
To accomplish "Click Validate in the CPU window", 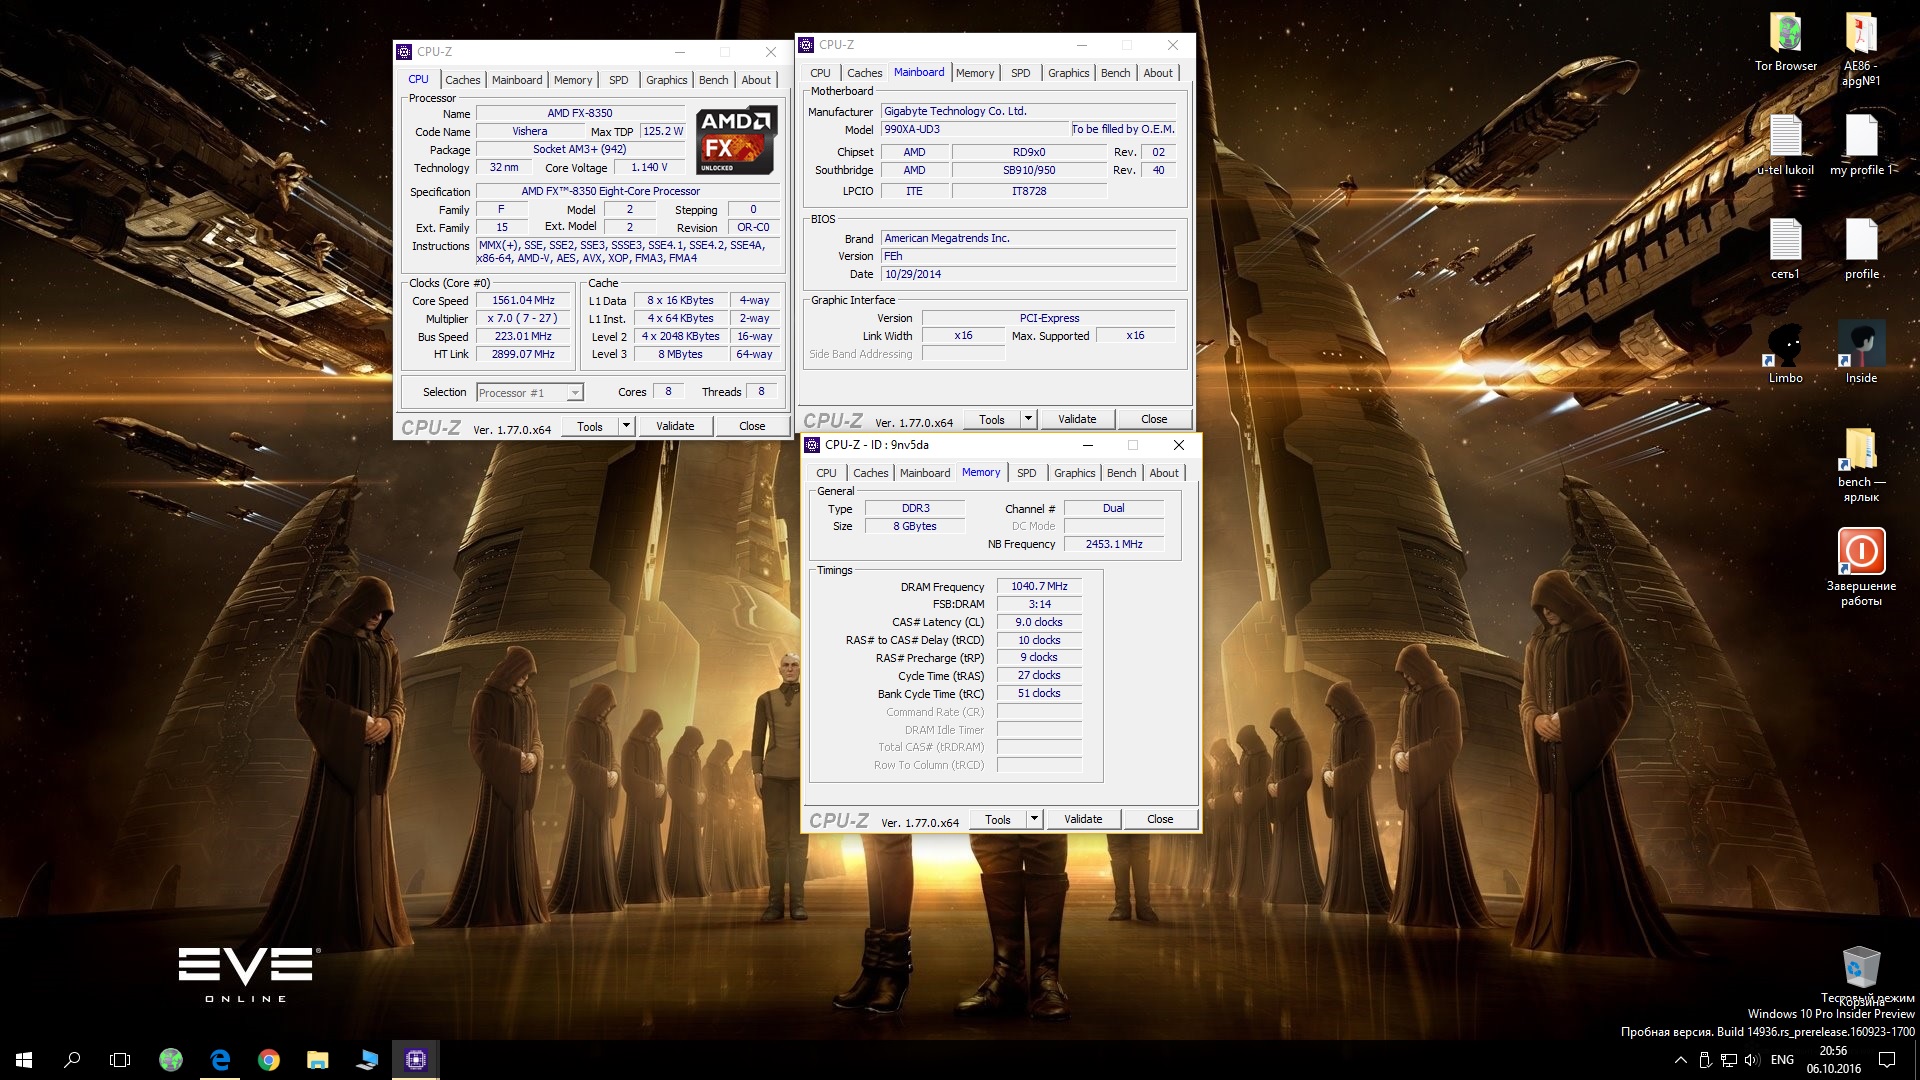I will click(675, 426).
